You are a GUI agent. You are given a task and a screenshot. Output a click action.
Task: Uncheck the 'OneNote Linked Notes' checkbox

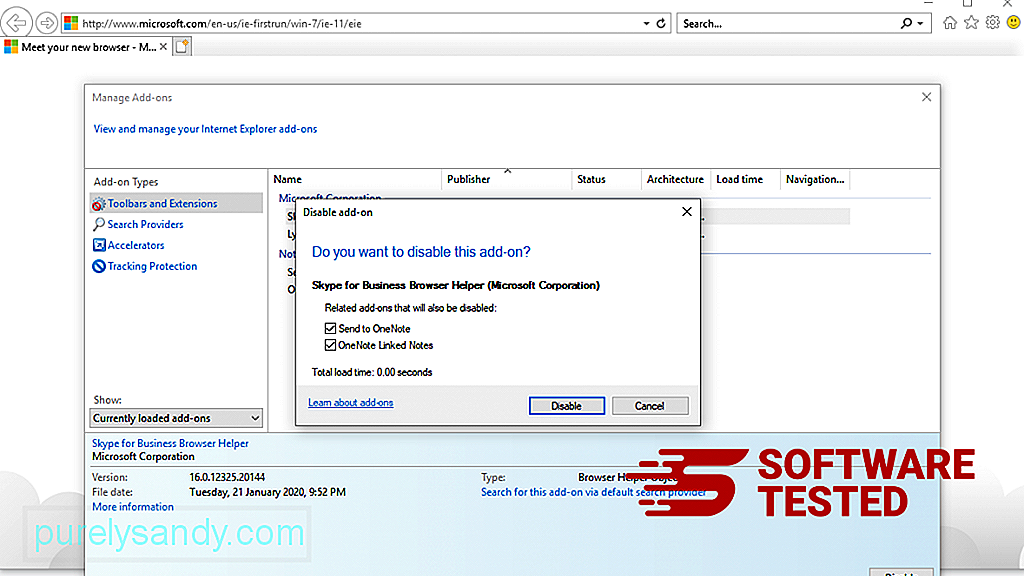pos(330,345)
